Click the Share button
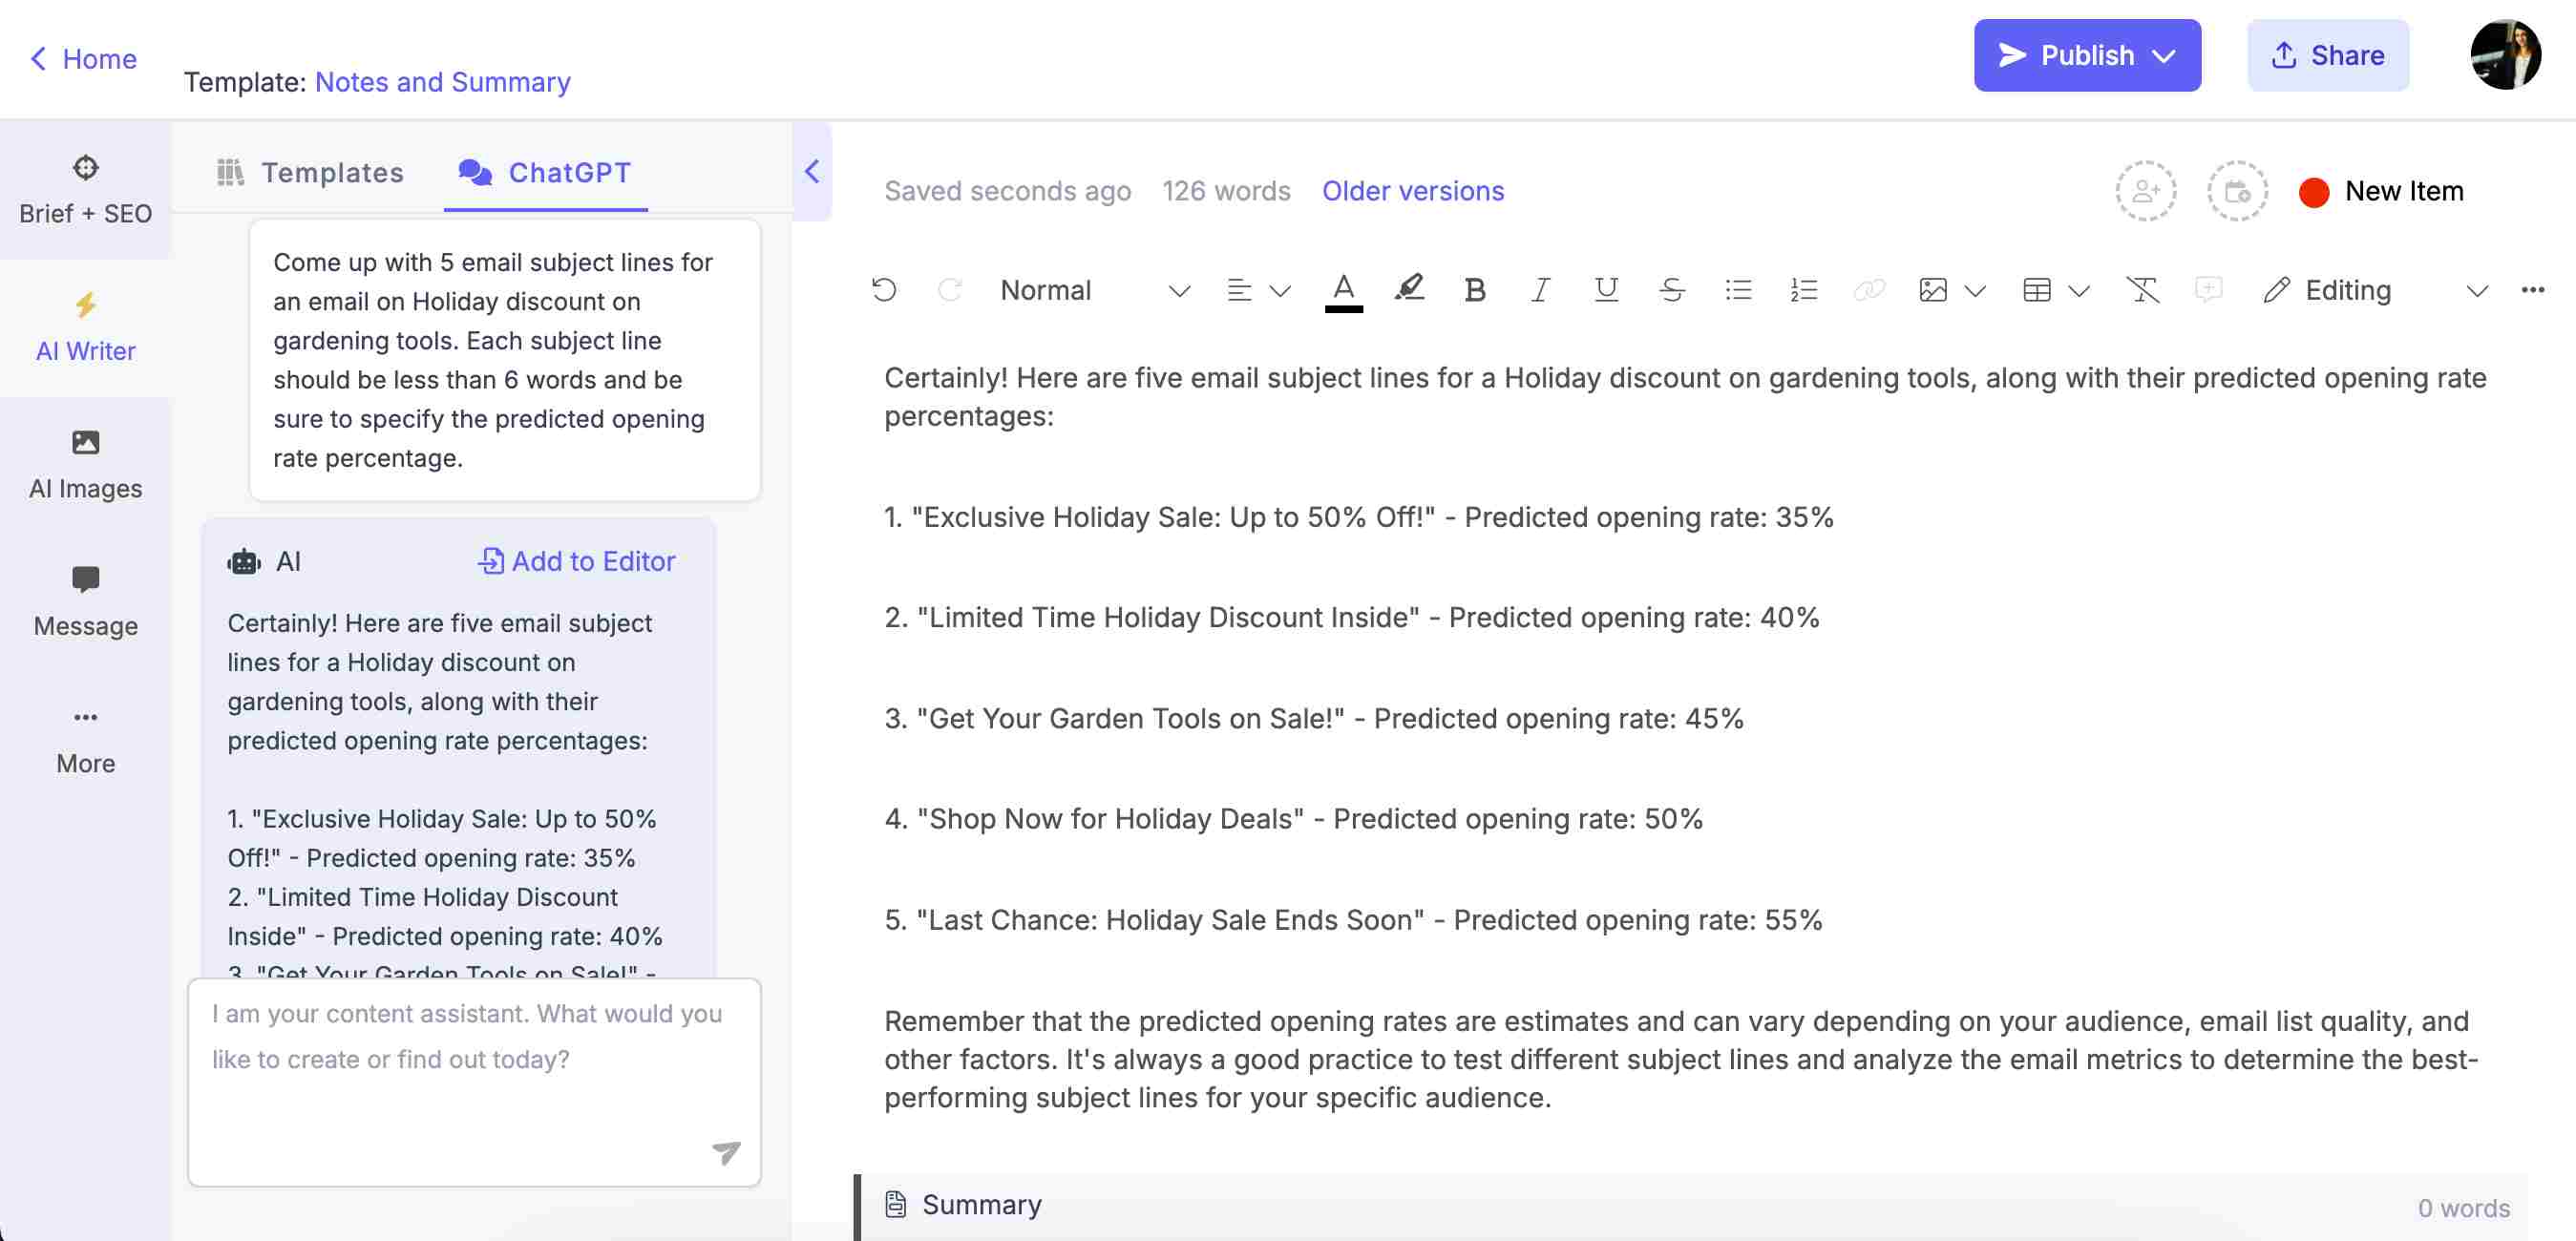Screen dimensions: 2576x1241 click(2327, 55)
